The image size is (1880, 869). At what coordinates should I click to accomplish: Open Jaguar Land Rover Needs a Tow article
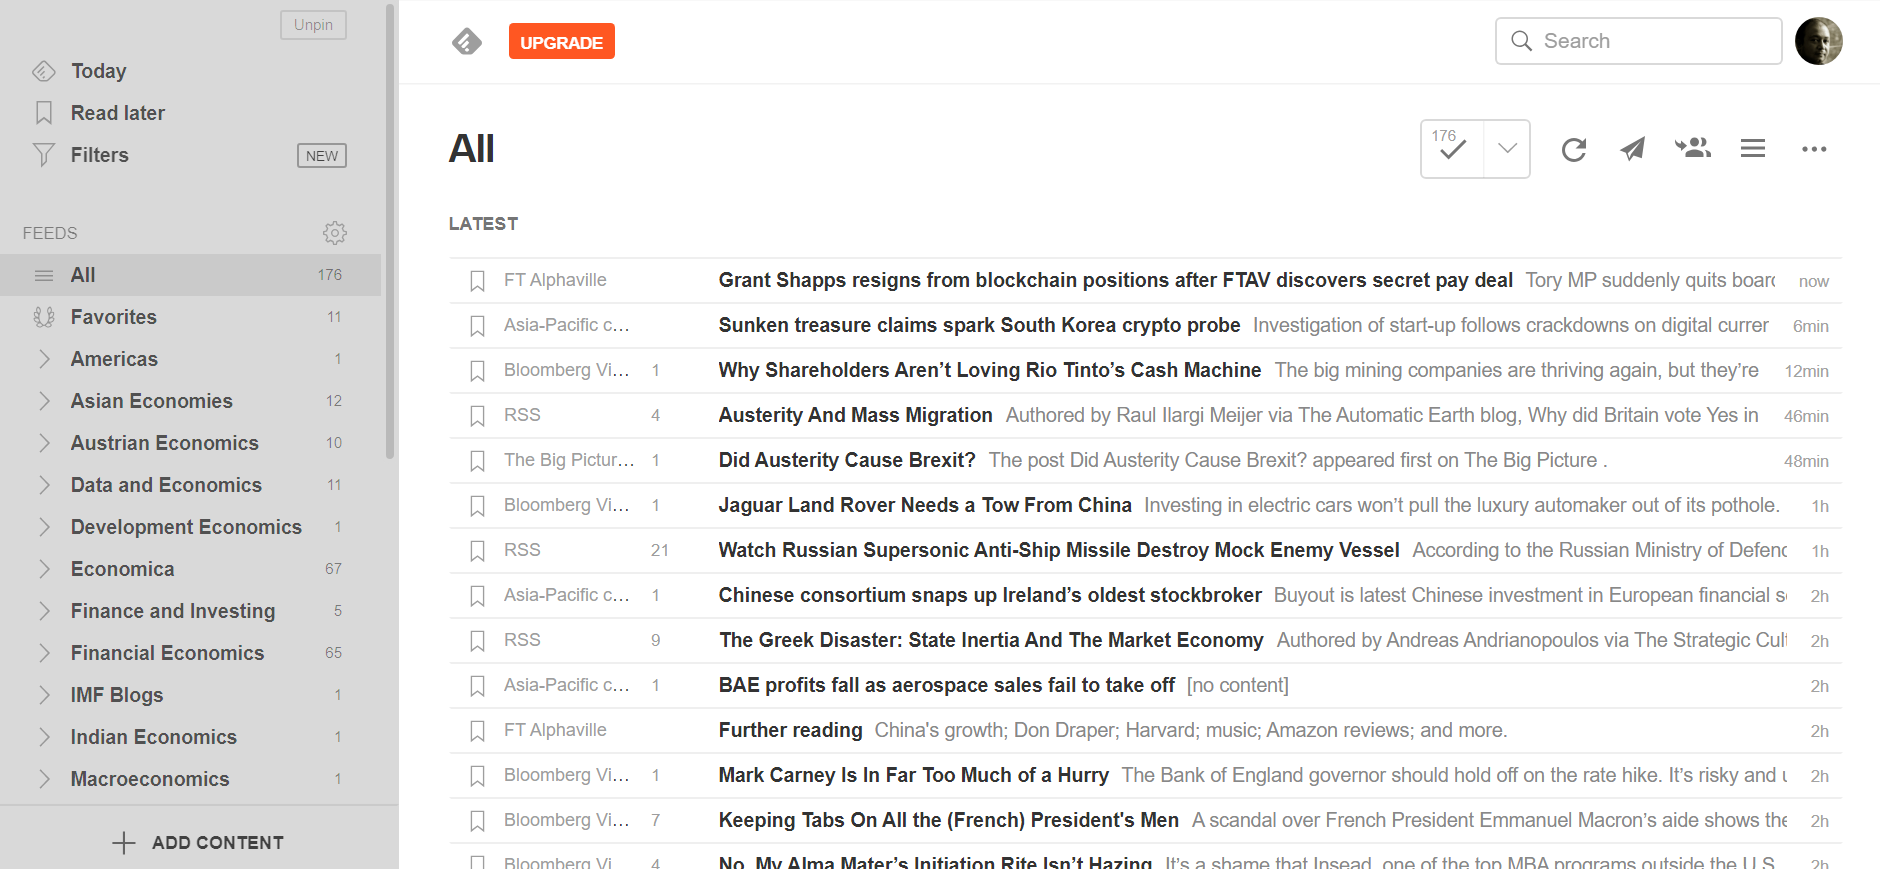[925, 505]
